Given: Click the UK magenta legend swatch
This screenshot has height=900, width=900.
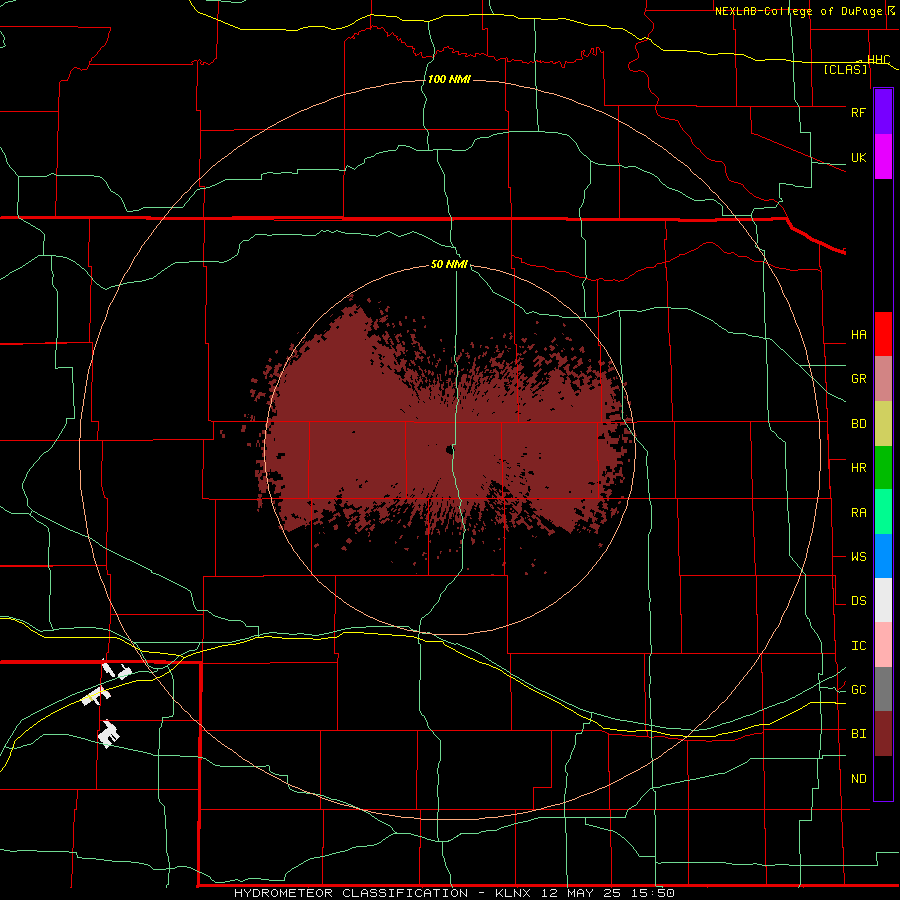Looking at the screenshot, I should click(x=883, y=157).
